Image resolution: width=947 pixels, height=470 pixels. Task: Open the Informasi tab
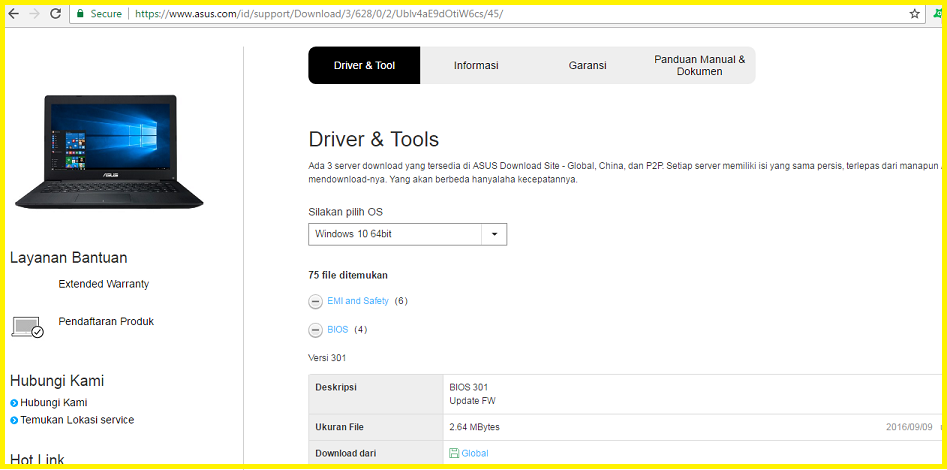click(477, 65)
